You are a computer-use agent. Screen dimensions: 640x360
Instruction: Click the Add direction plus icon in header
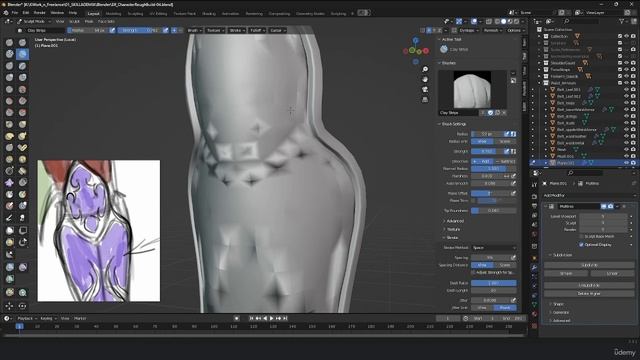point(174,30)
